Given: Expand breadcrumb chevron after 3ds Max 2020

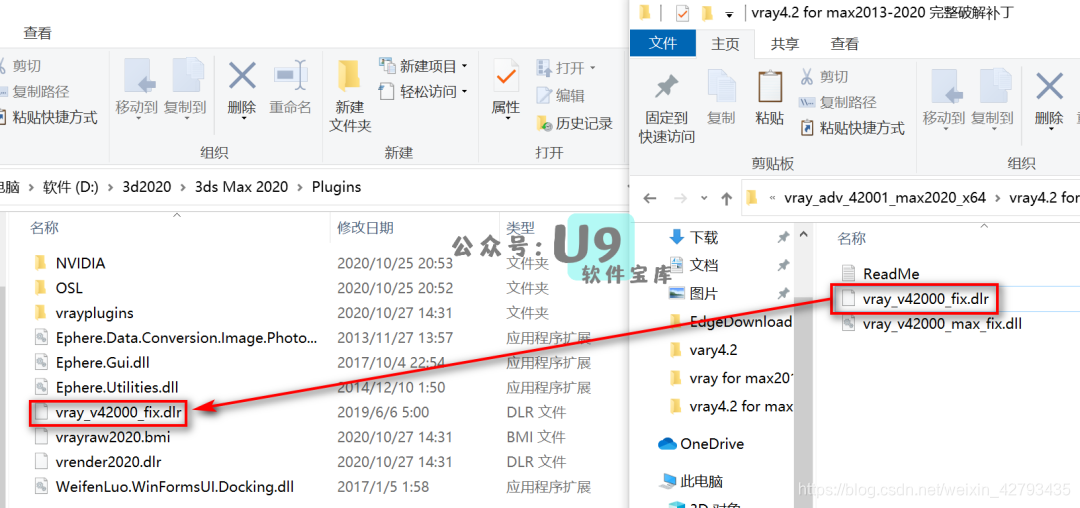Looking at the screenshot, I should [300, 187].
